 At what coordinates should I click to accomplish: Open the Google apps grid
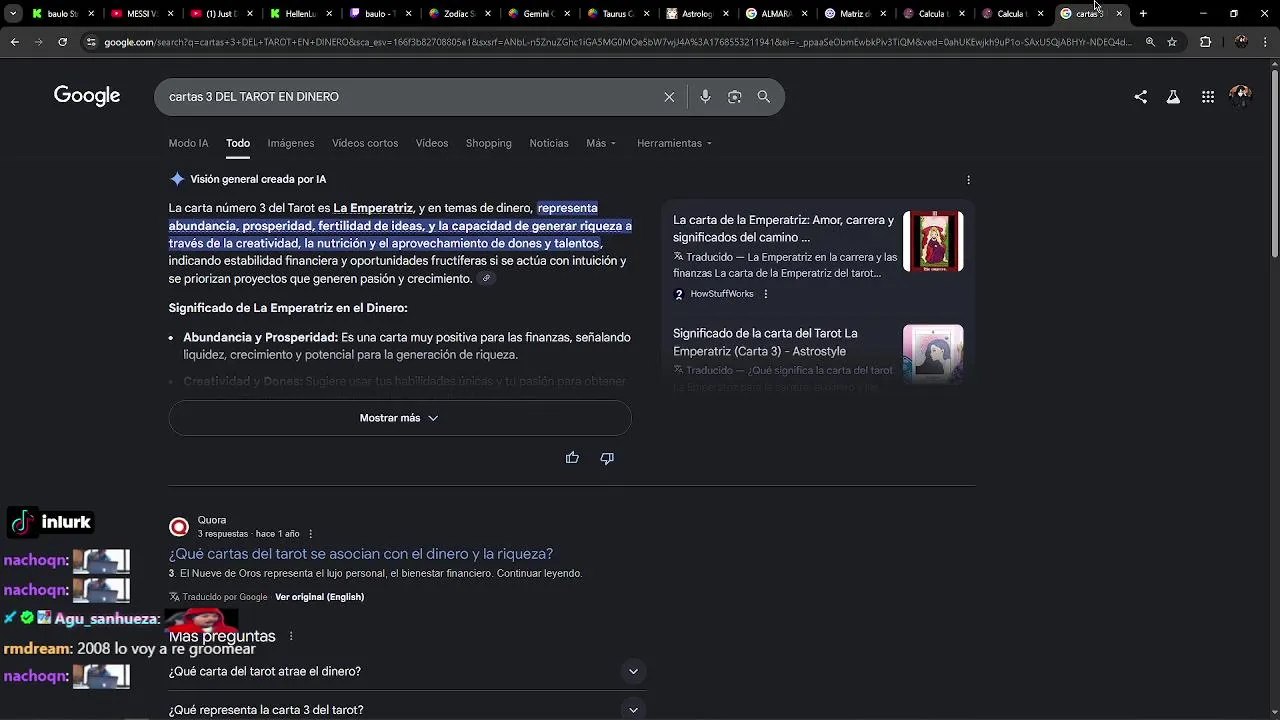1208,97
